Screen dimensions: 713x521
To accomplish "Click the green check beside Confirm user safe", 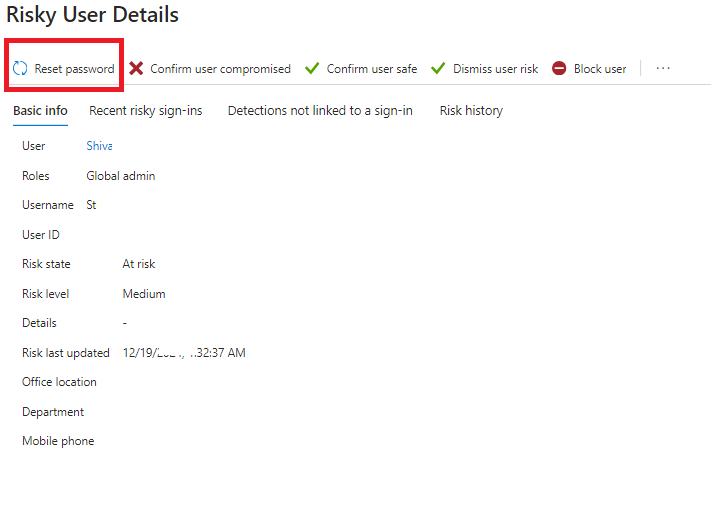I will tap(312, 68).
